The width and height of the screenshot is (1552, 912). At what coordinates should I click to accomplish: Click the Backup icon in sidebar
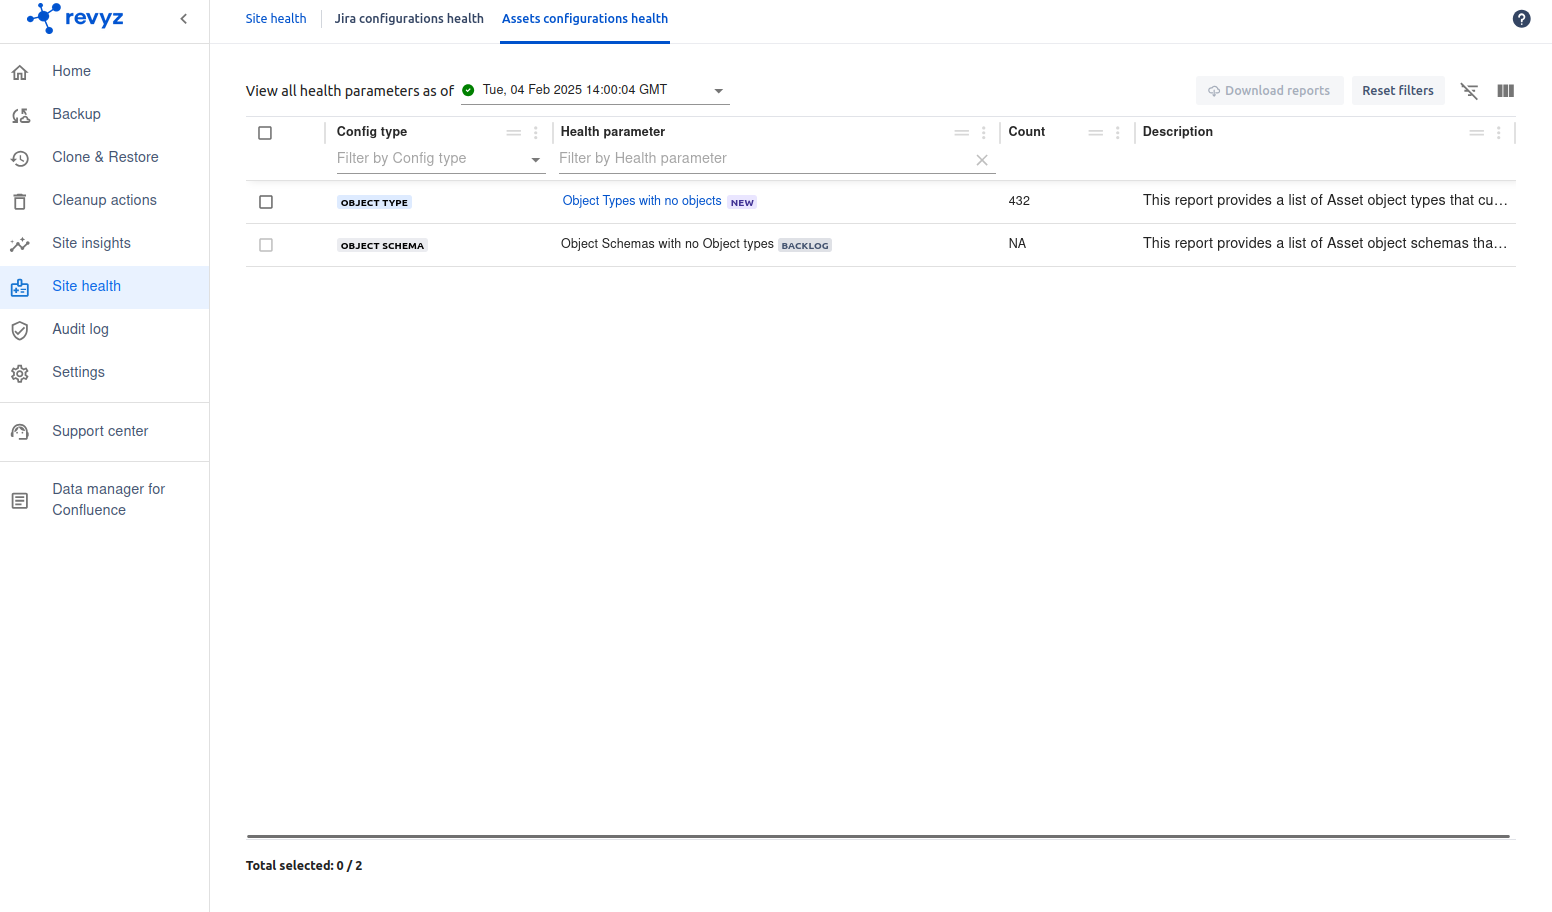point(20,115)
